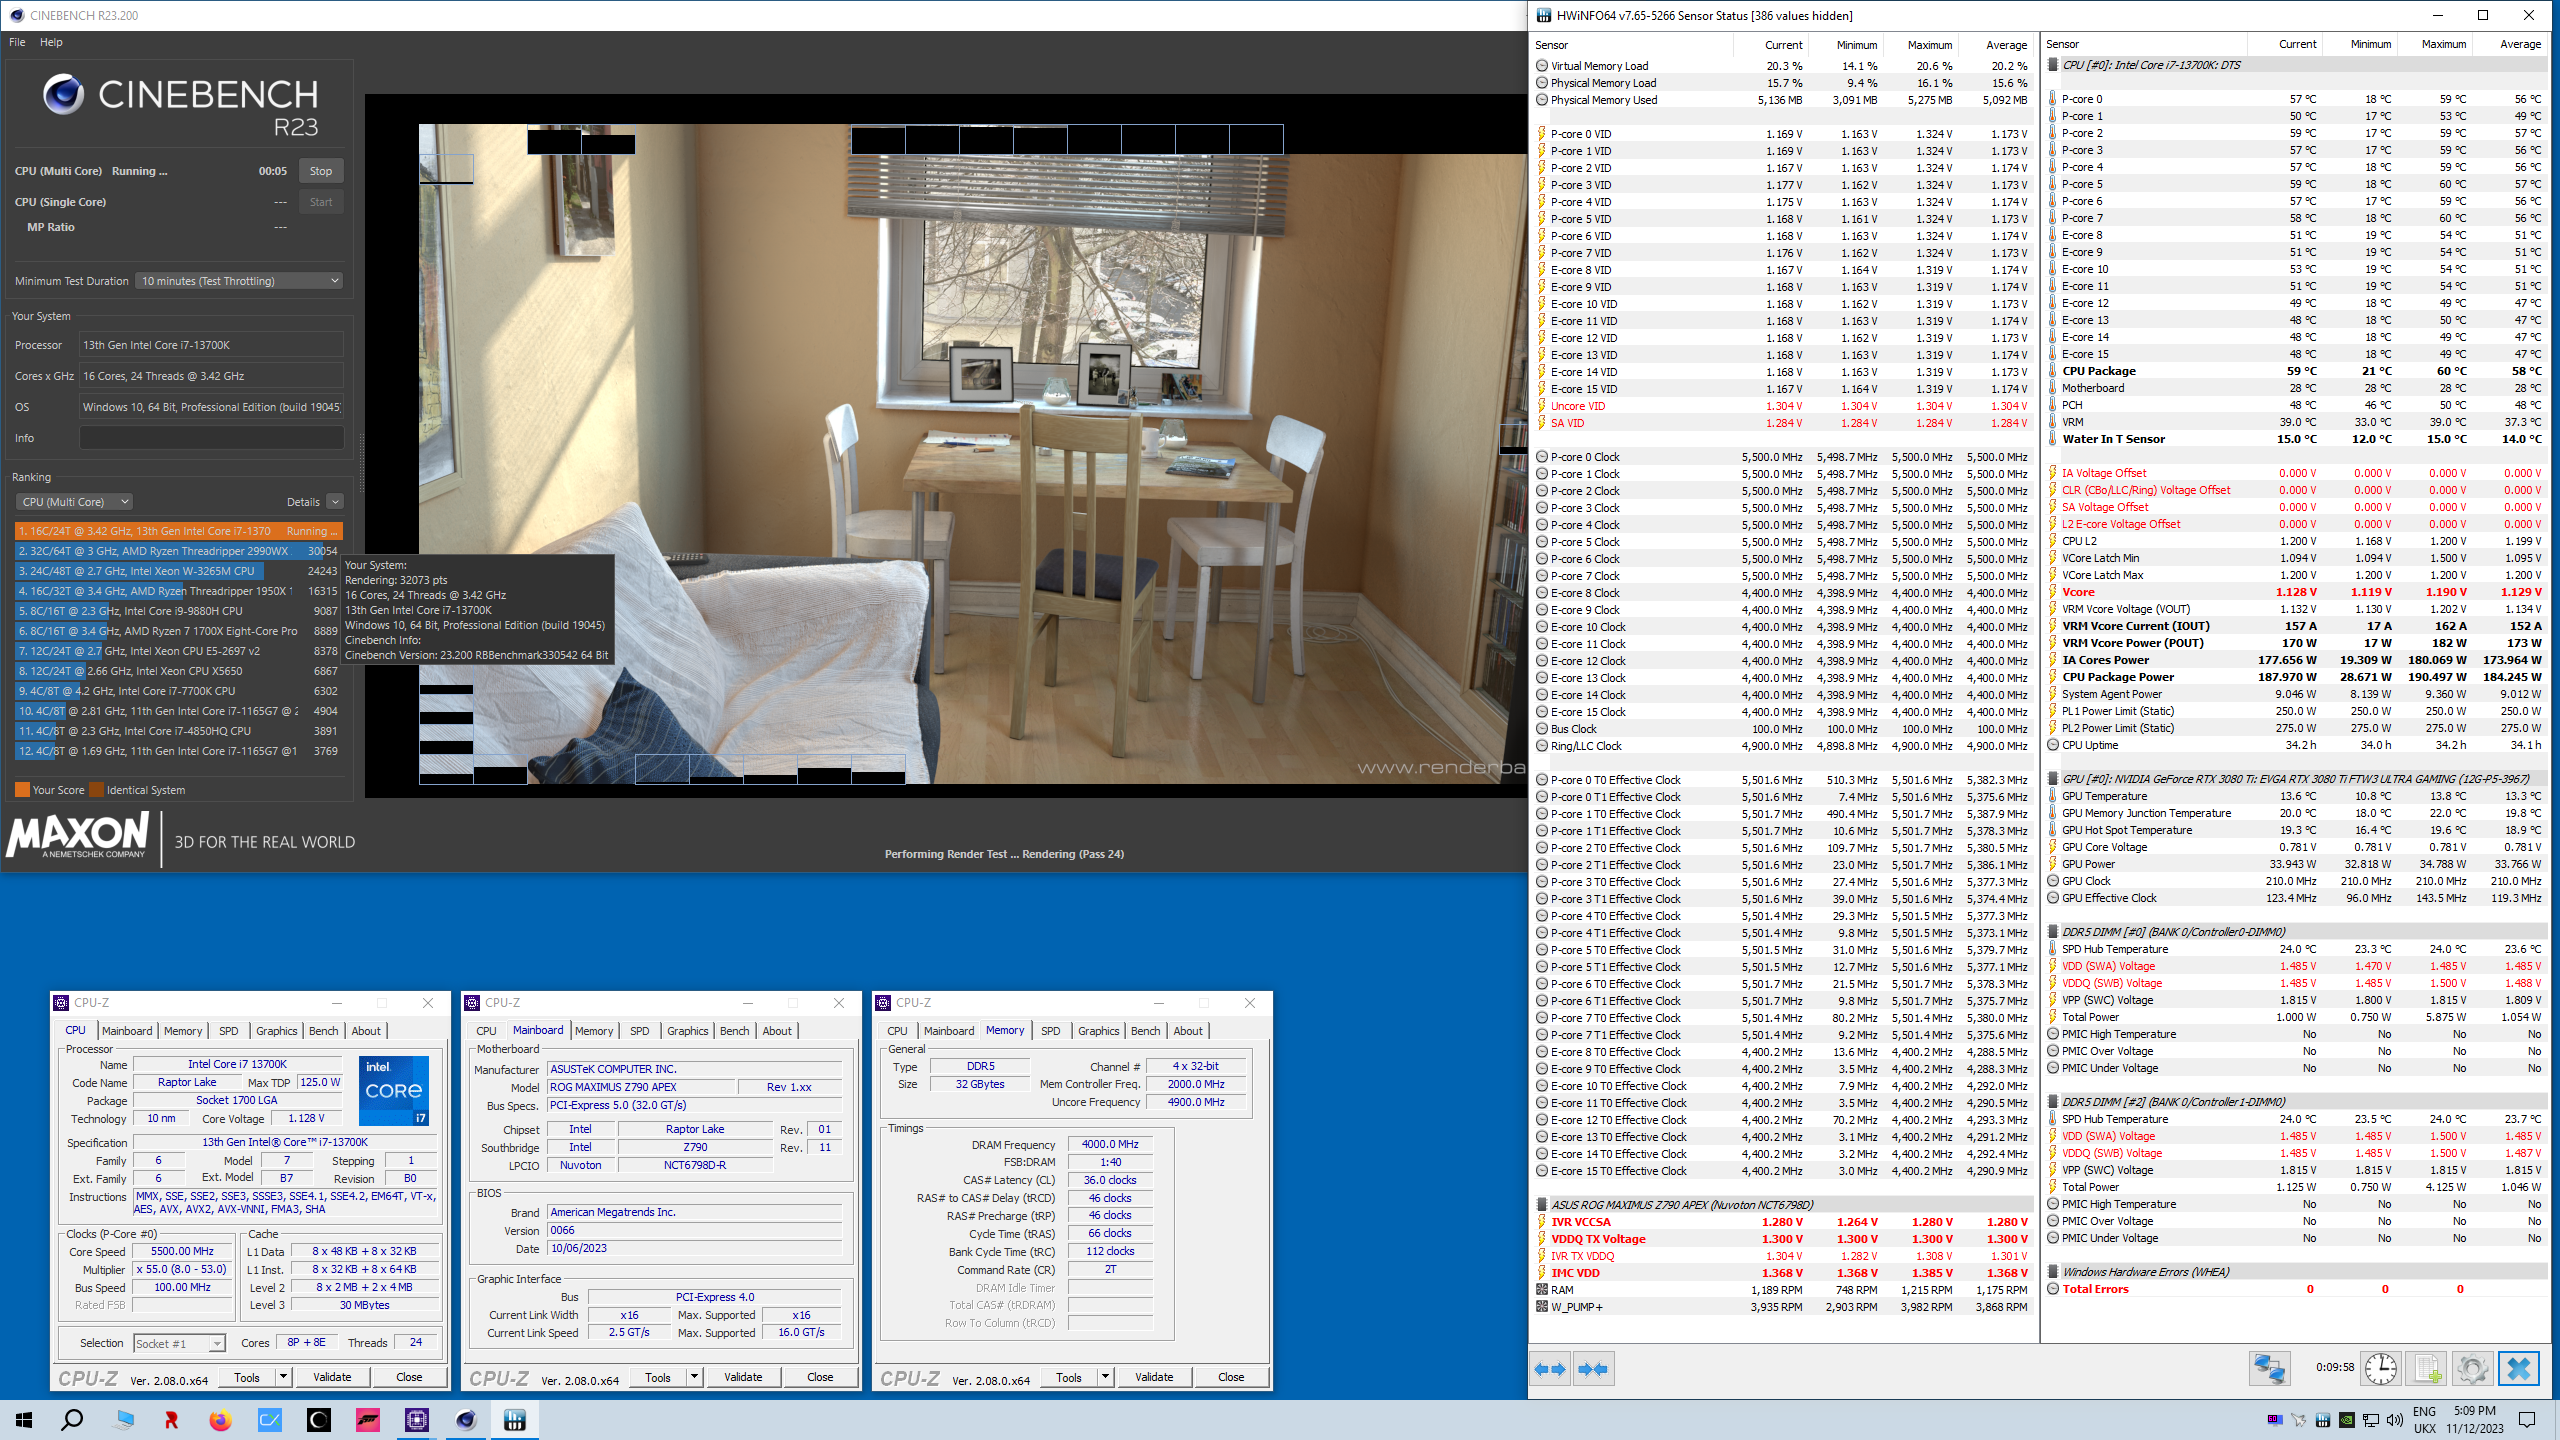
Task: Click Tools button in Memory CPU-Z window
Action: coord(1069,1377)
